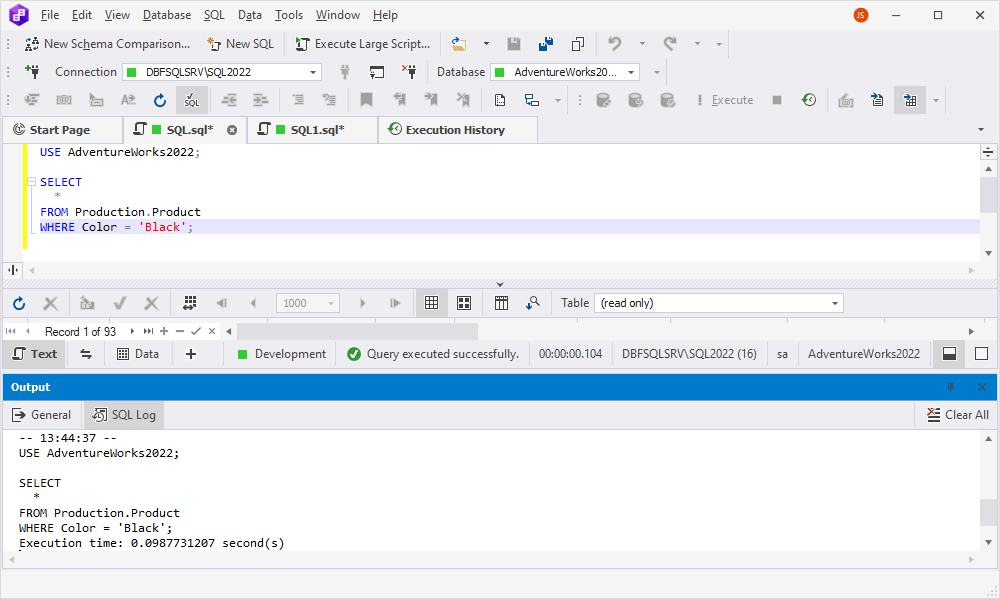This screenshot has height=599, width=1000.
Task: Jump to last record in navigator
Action: pyautogui.click(x=148, y=331)
